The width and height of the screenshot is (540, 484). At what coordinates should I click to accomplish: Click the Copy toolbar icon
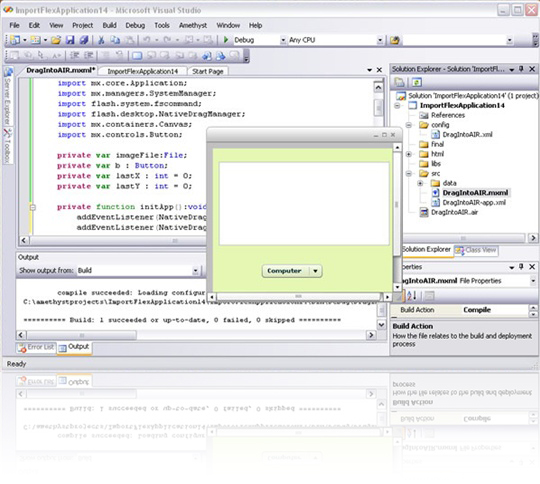(x=115, y=40)
